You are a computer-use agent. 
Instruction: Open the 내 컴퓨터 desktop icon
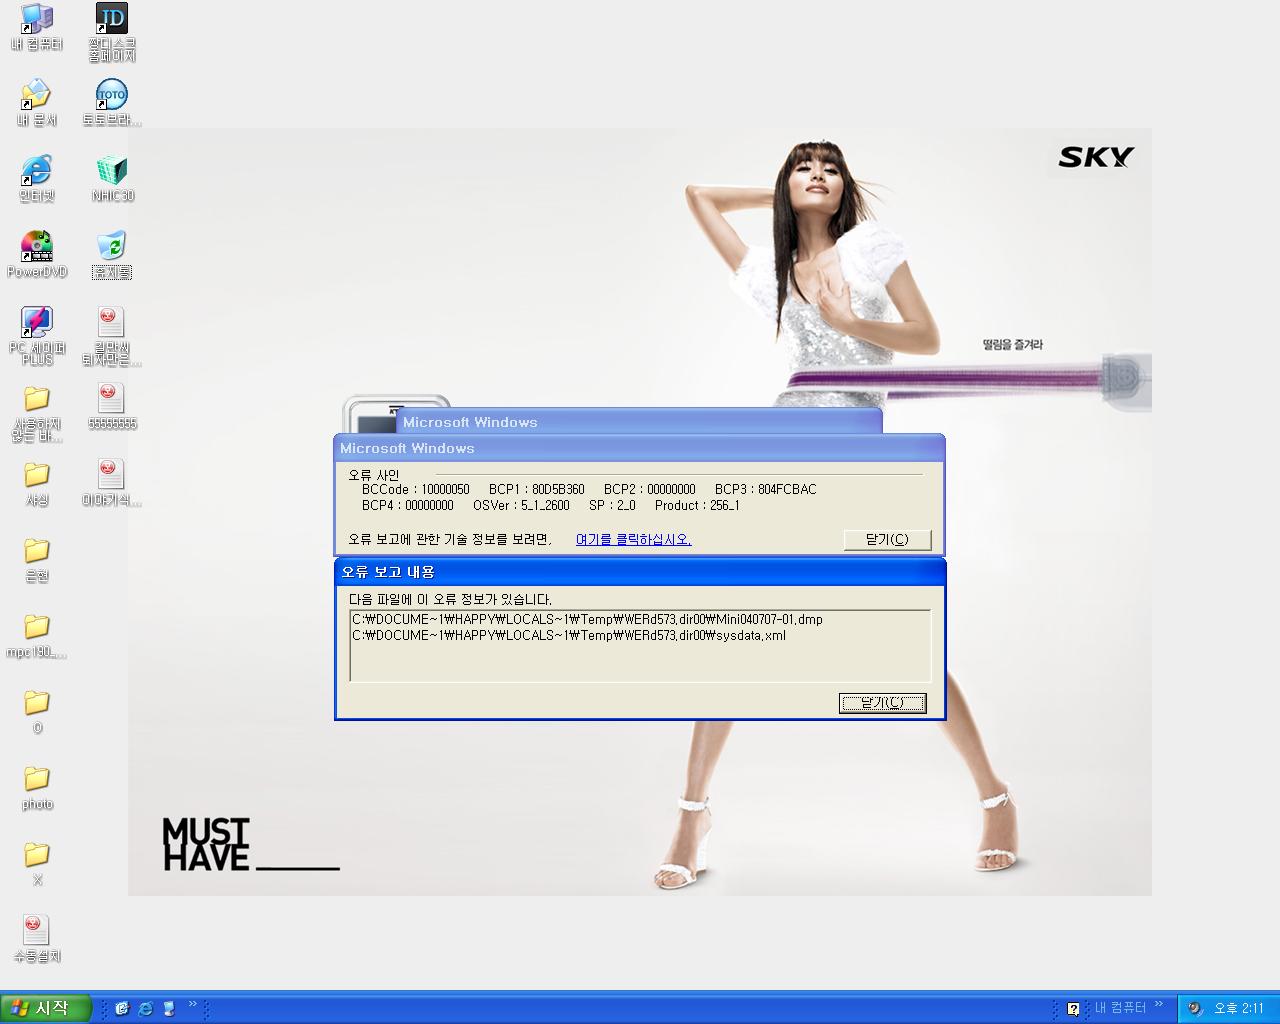[x=37, y=27]
